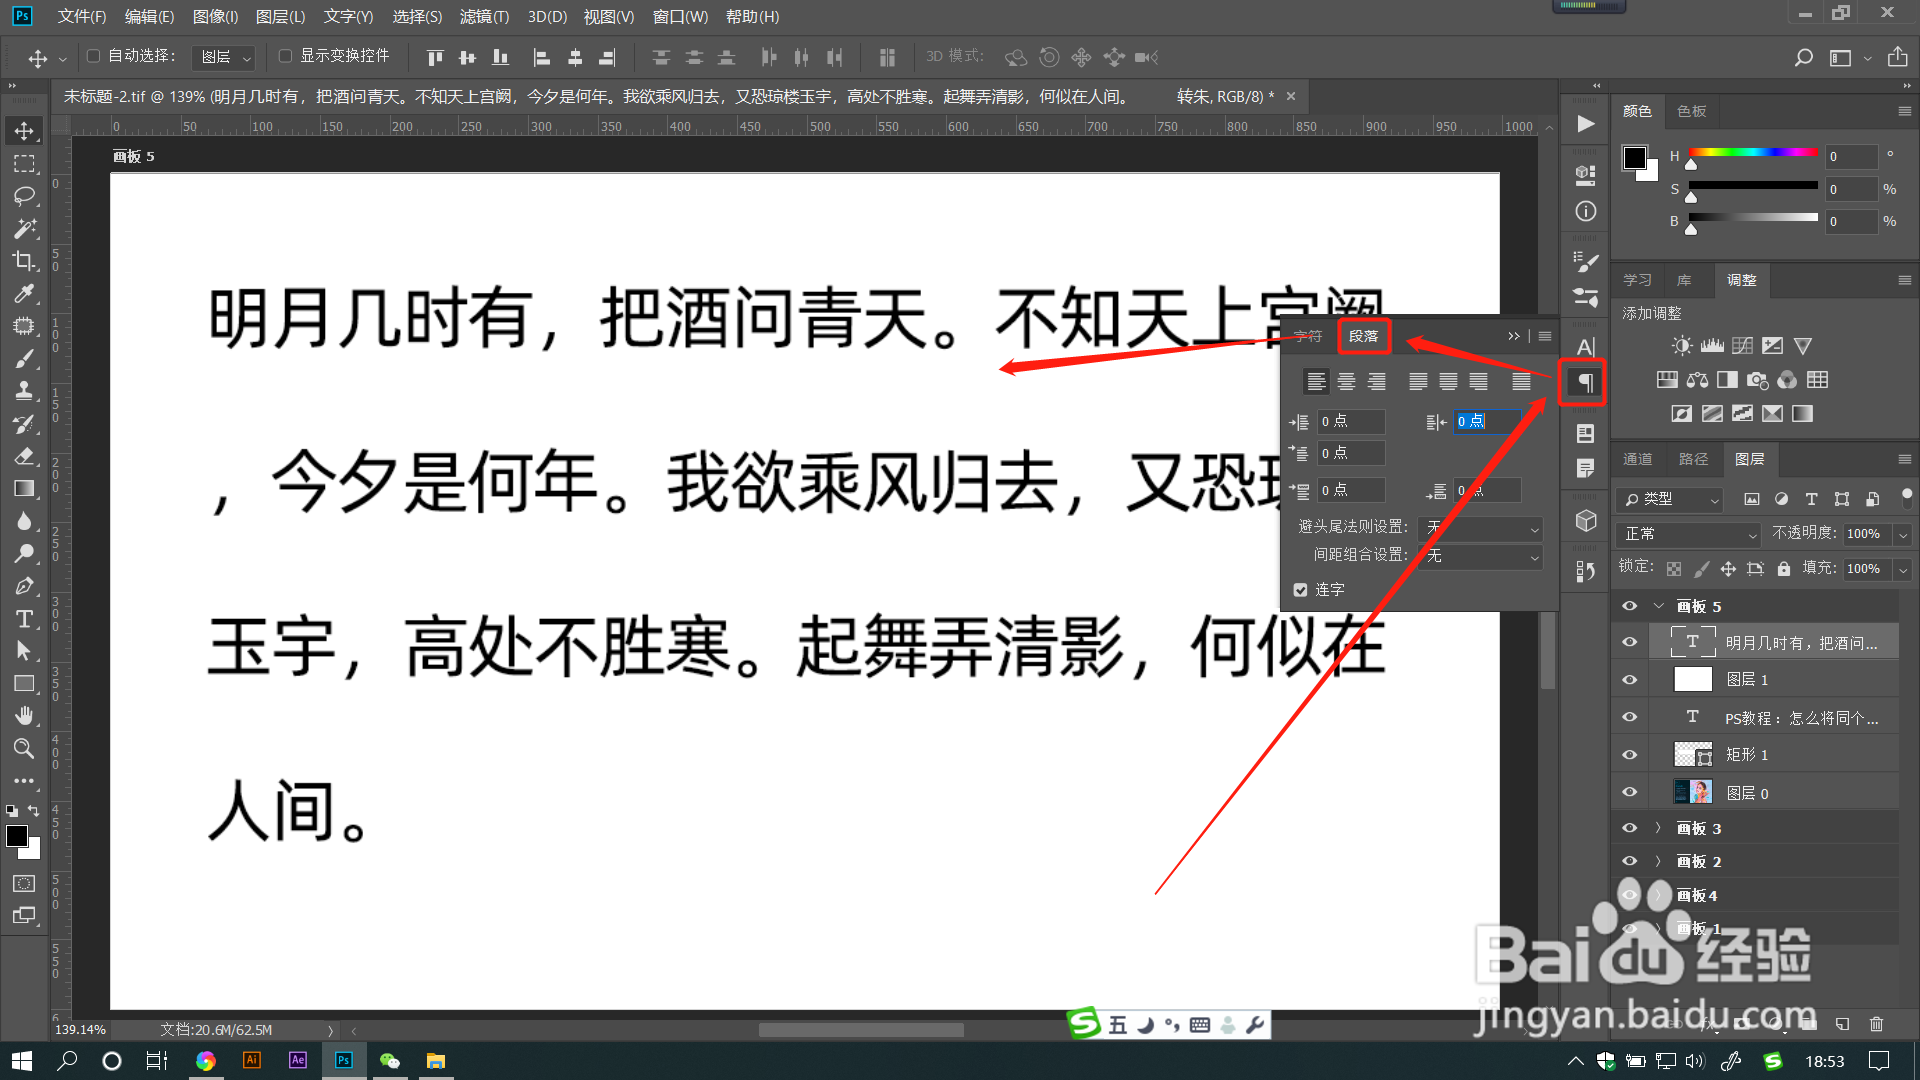Viewport: 1920px width, 1080px height.
Task: Open the auto-select 图层 dropdown
Action: pos(224,58)
